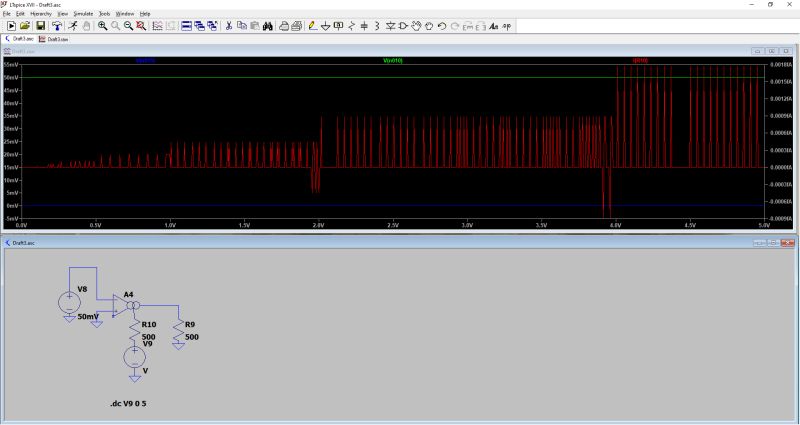
Task: Click the green V(n010) trace label
Action: (393, 60)
